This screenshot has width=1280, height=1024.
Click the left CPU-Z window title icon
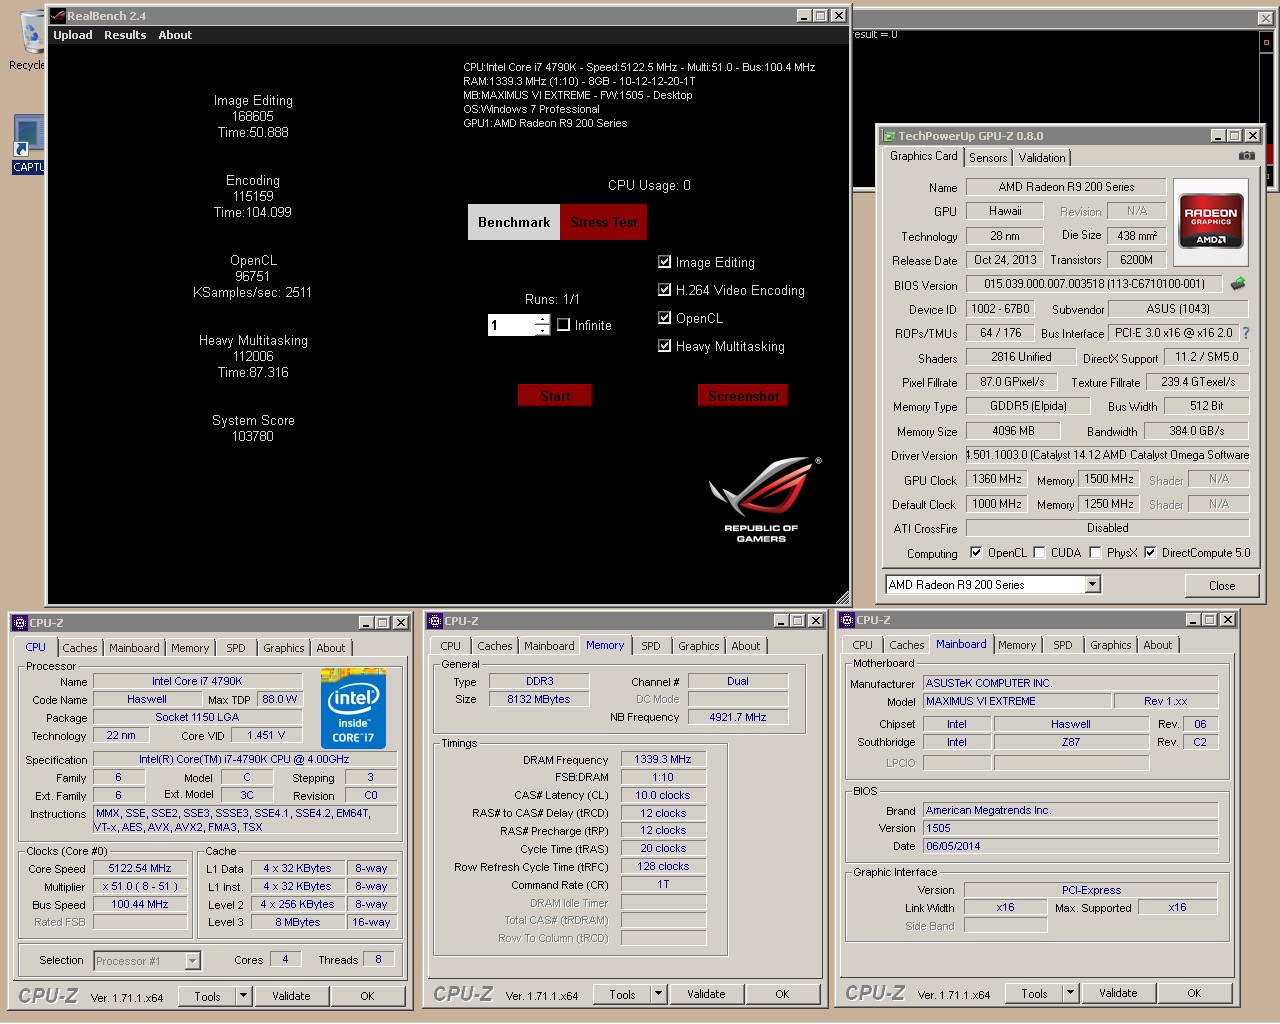point(20,622)
